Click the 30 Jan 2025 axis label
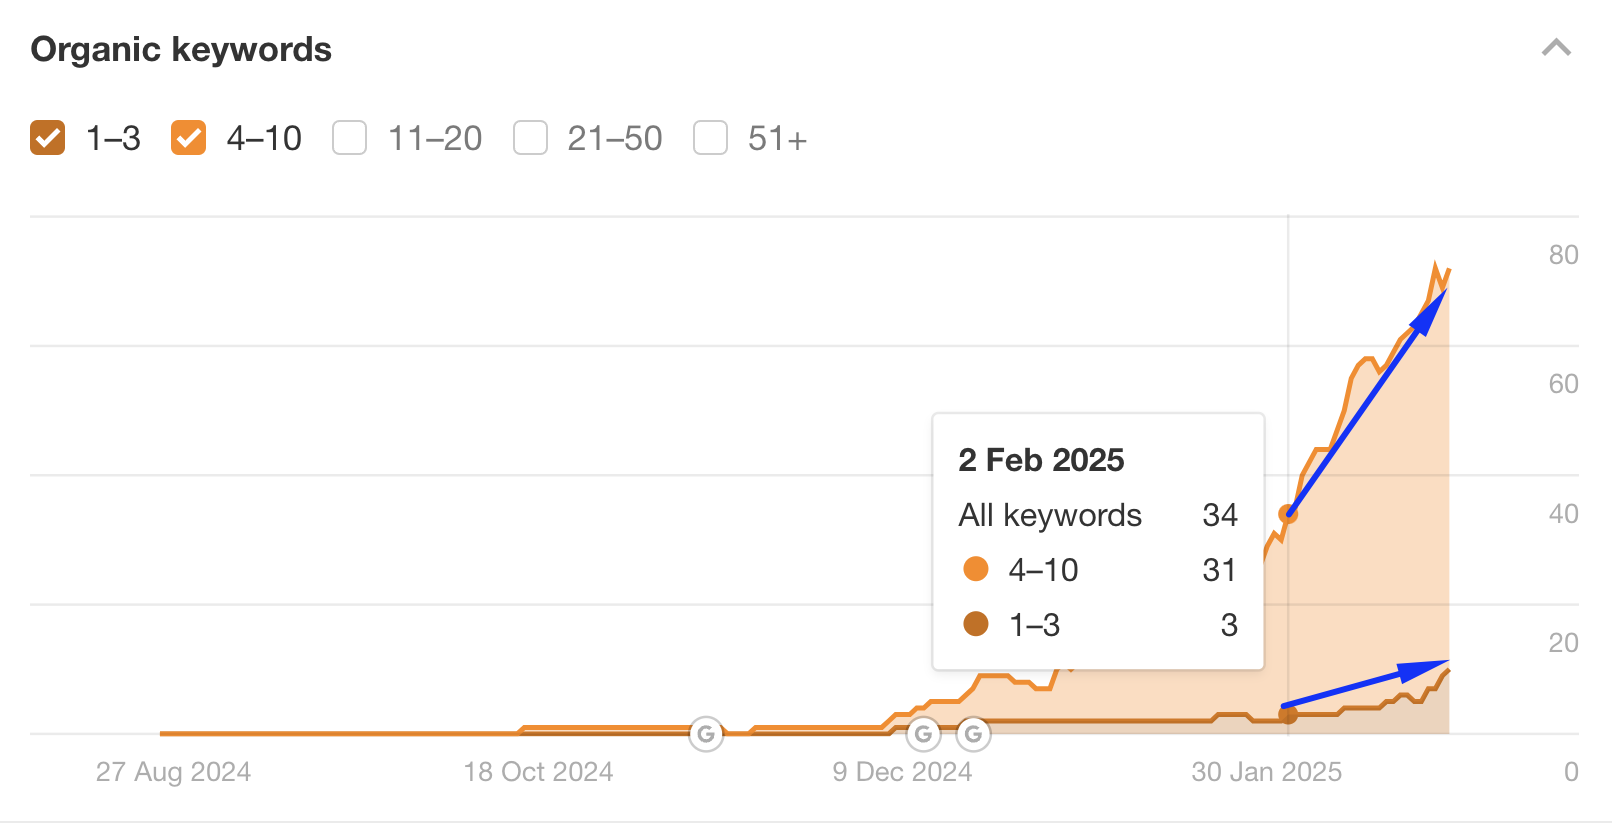 click(1266, 772)
